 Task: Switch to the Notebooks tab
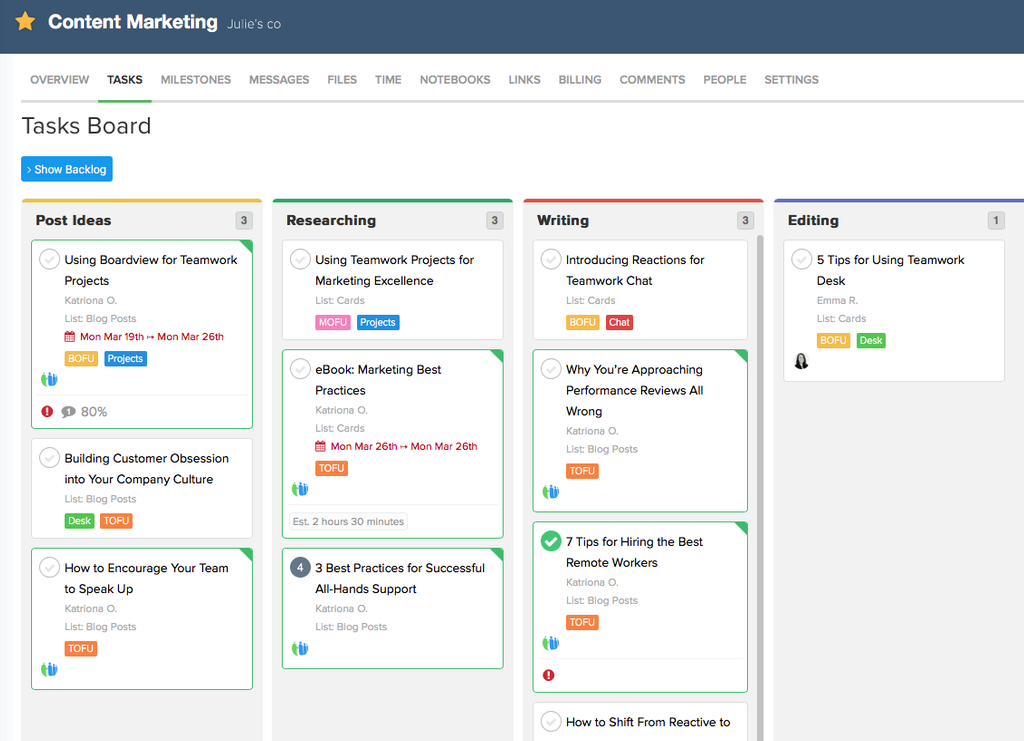point(455,80)
